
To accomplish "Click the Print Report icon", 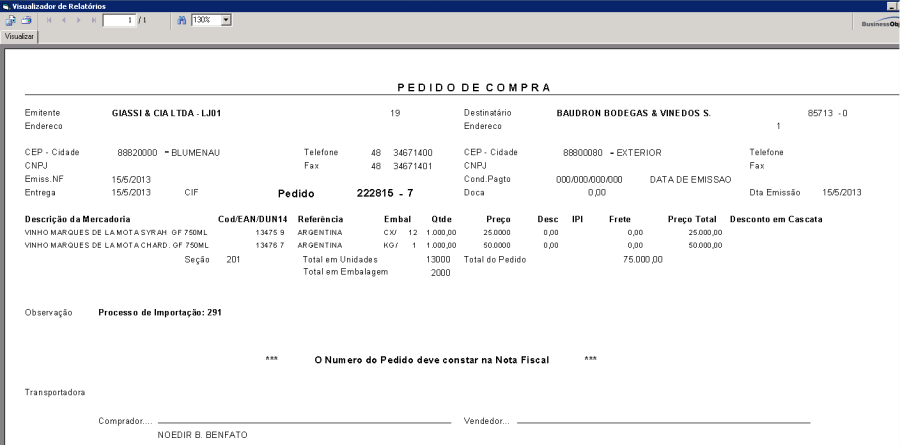I will pos(26,20).
